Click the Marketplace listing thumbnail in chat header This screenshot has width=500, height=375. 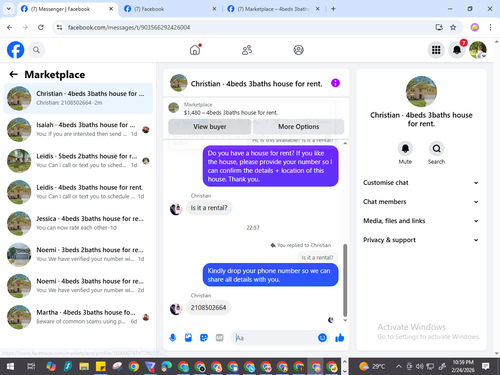173,108
